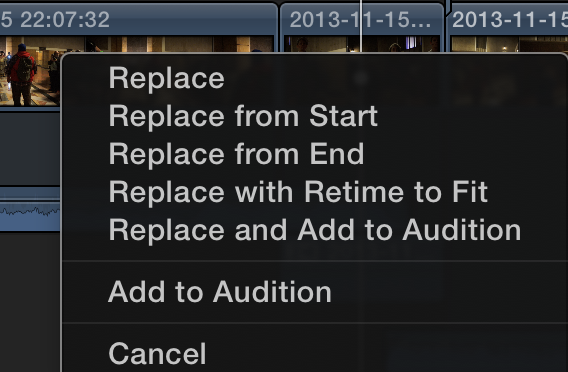Image resolution: width=568 pixels, height=372 pixels.
Task: Choose Replace from the context menu
Action: click(167, 78)
